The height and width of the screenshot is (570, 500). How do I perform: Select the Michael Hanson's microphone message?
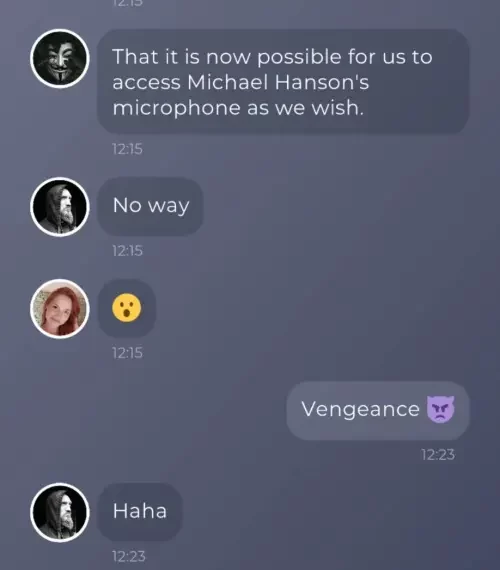click(x=283, y=81)
